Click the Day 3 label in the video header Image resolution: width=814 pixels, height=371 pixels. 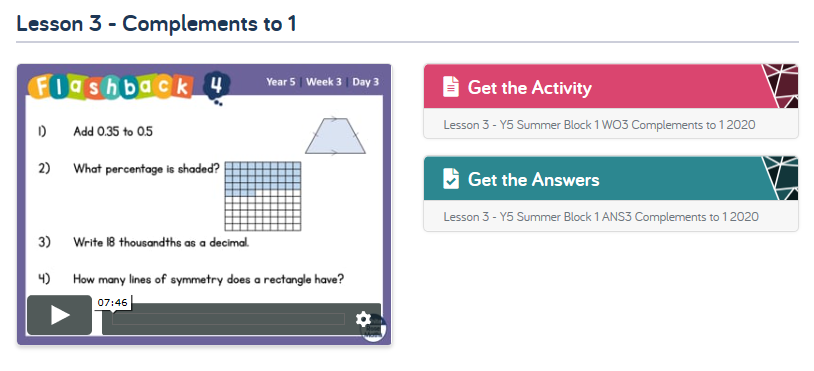[x=365, y=82]
